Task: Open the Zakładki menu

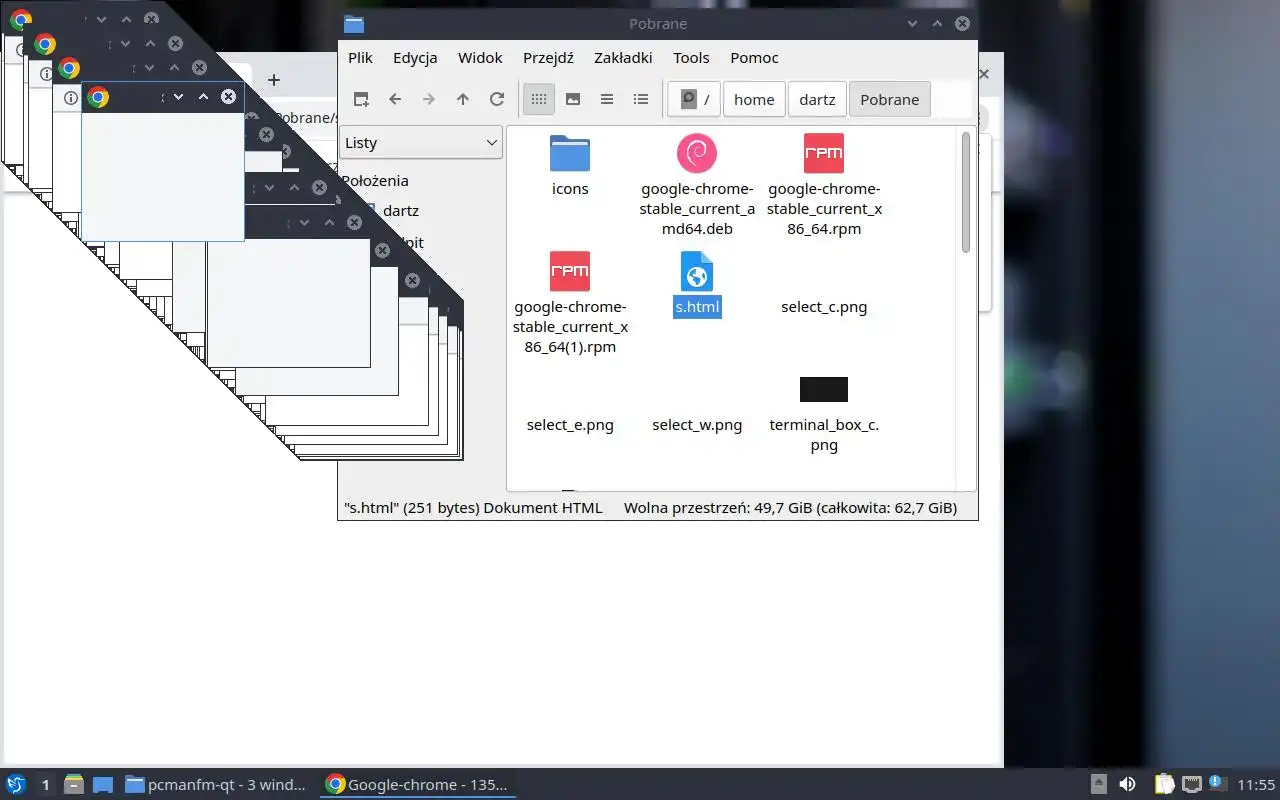Action: 623,58
